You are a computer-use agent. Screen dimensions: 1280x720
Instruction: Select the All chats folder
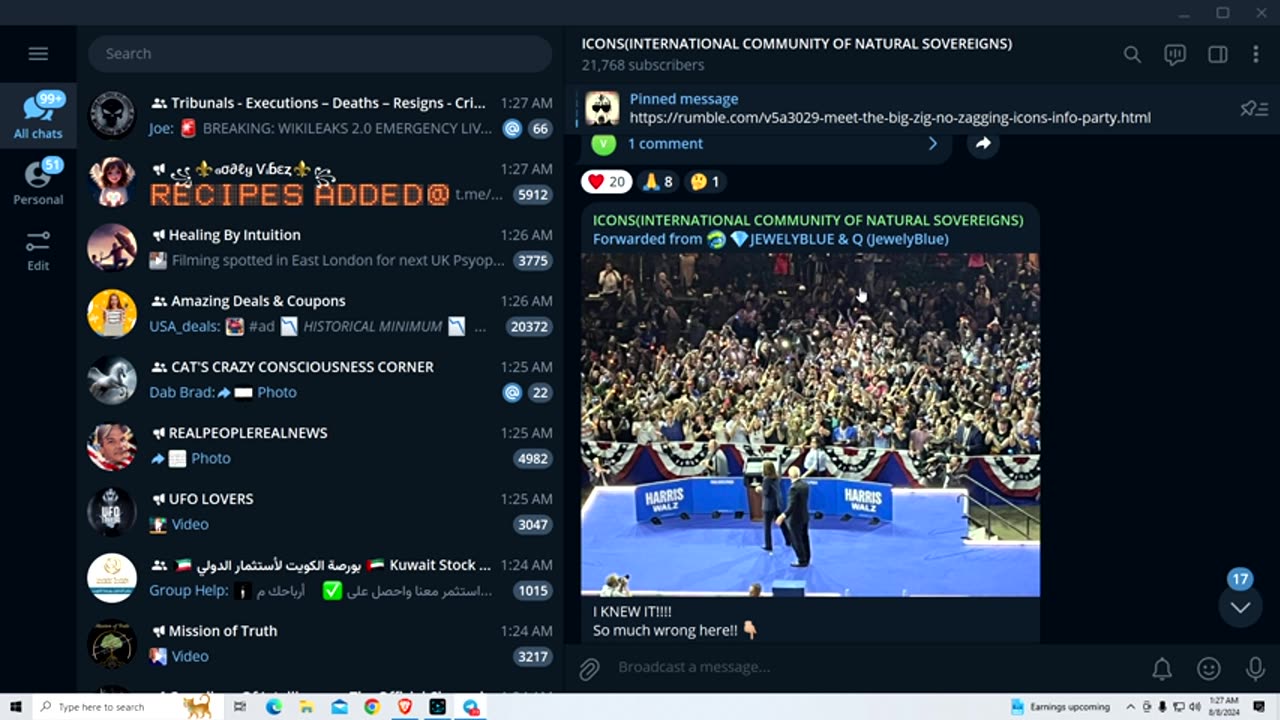(38, 114)
